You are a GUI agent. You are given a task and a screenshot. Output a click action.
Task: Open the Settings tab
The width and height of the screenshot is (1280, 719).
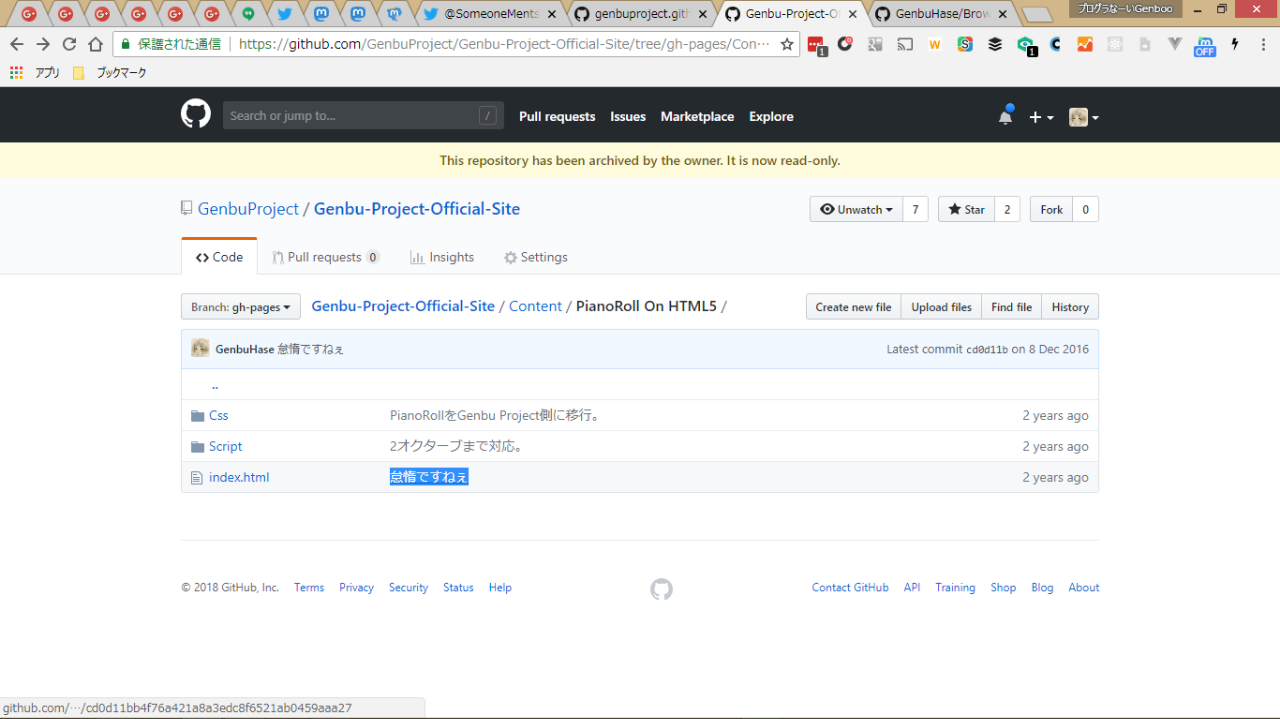[x=535, y=257]
